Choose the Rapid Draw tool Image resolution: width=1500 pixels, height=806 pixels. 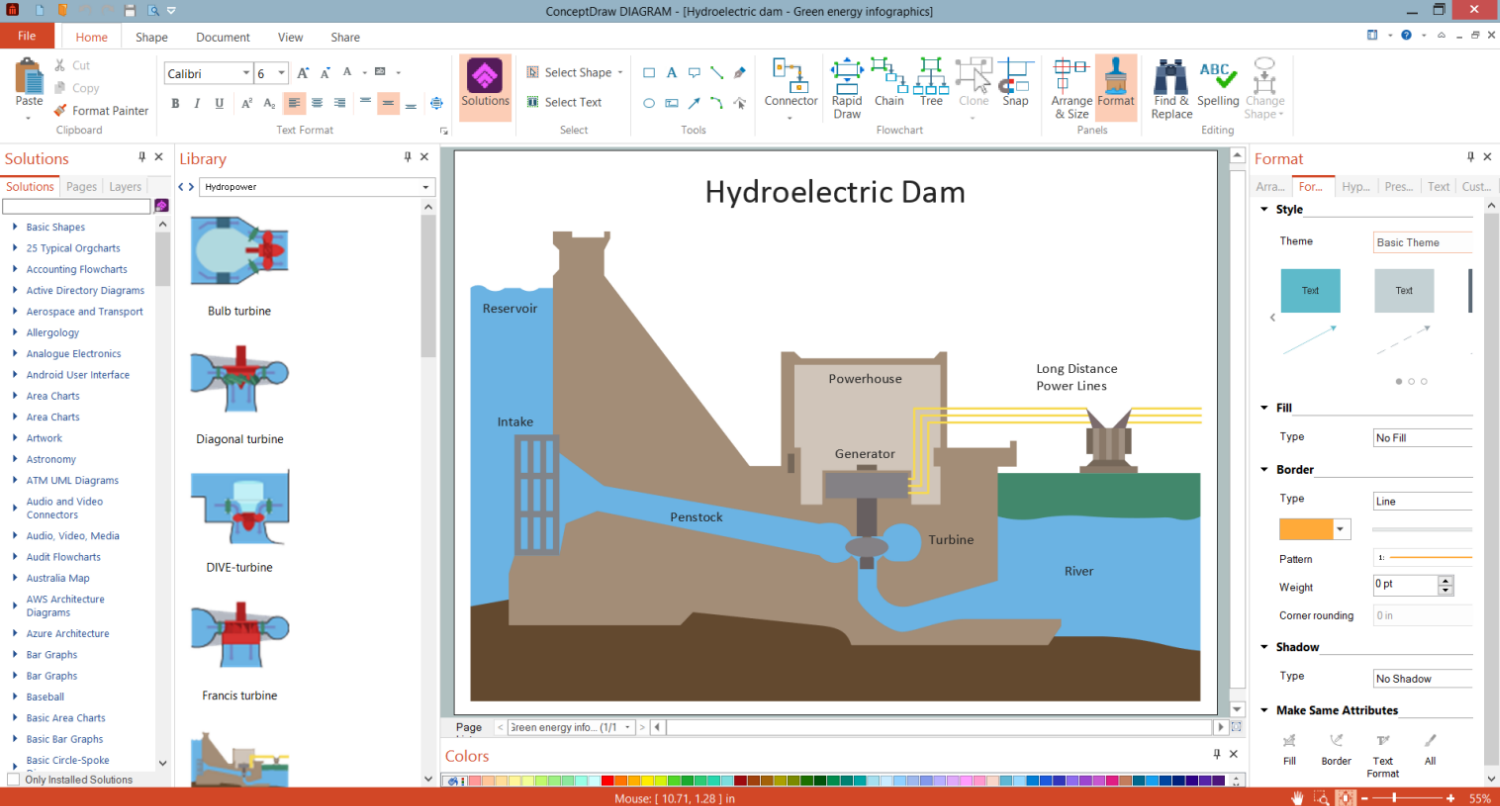(847, 88)
